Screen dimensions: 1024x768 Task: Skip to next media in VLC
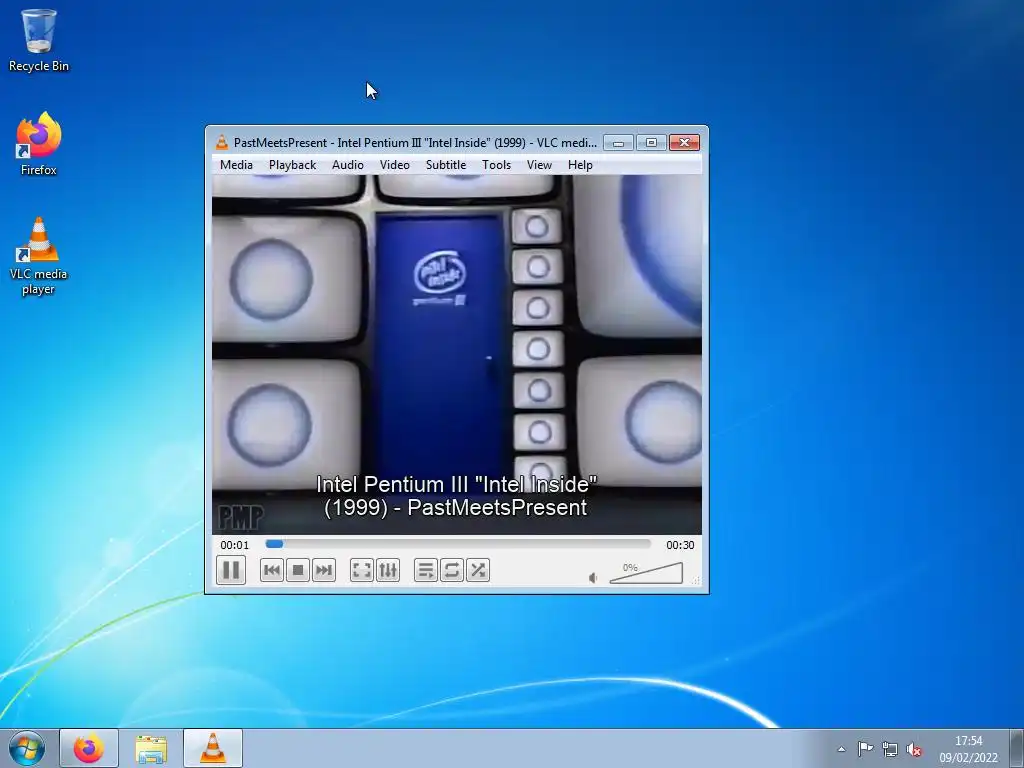pyautogui.click(x=324, y=570)
